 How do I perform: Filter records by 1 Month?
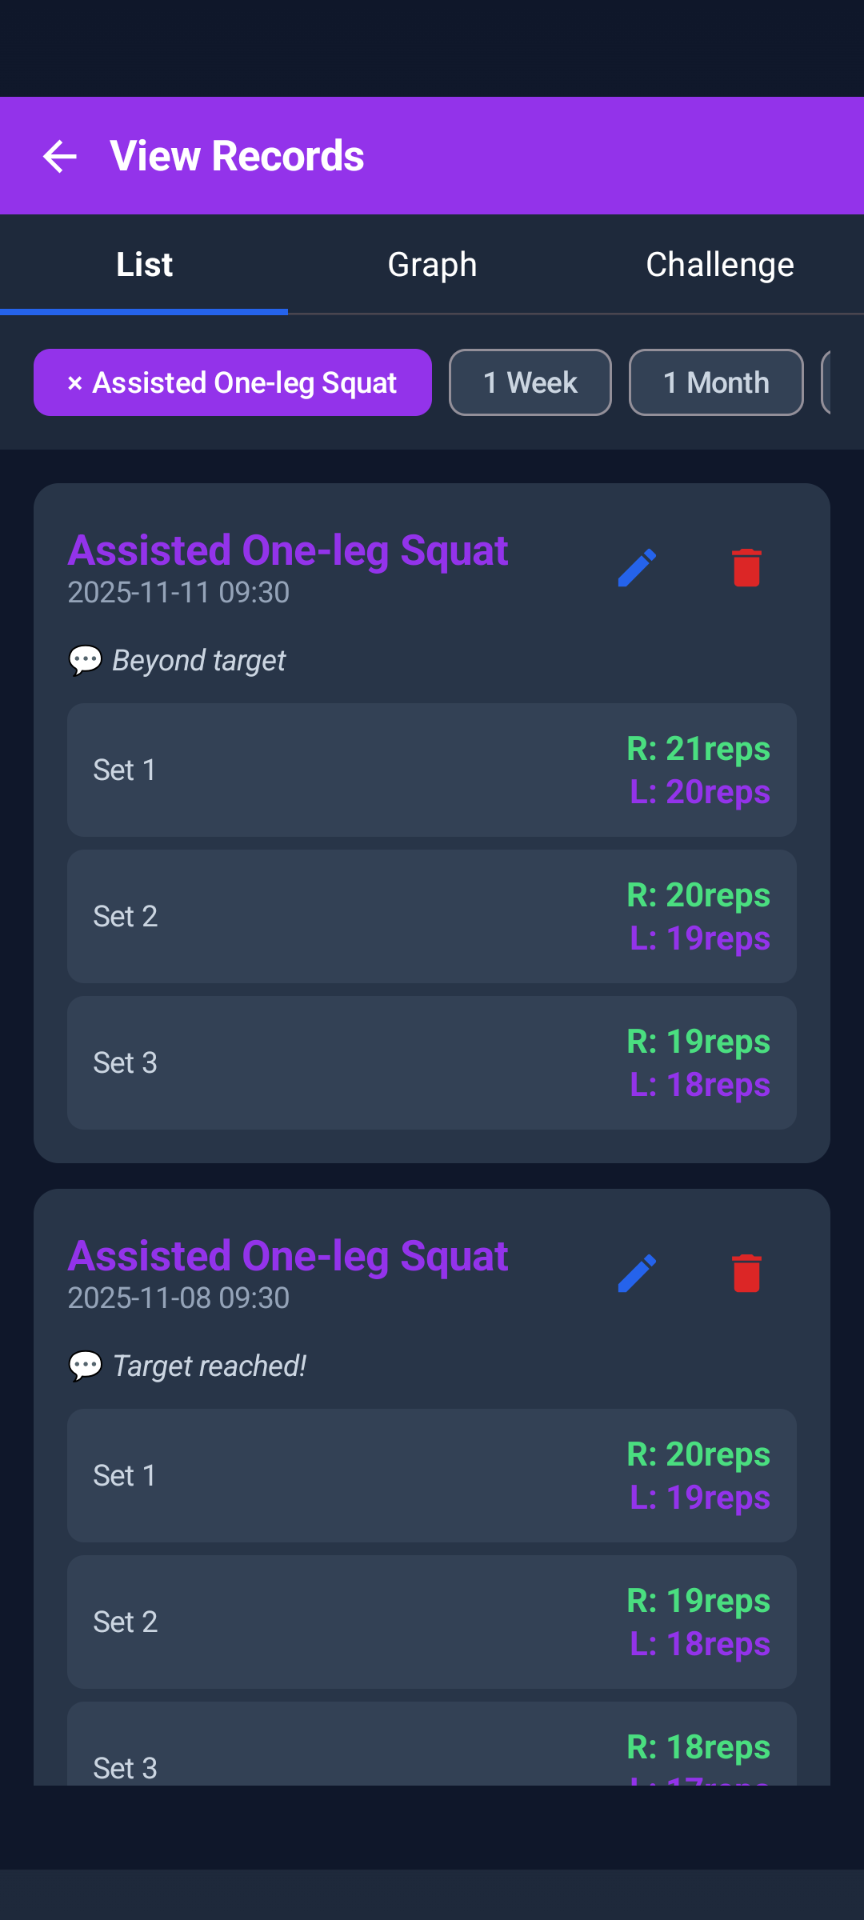[716, 383]
